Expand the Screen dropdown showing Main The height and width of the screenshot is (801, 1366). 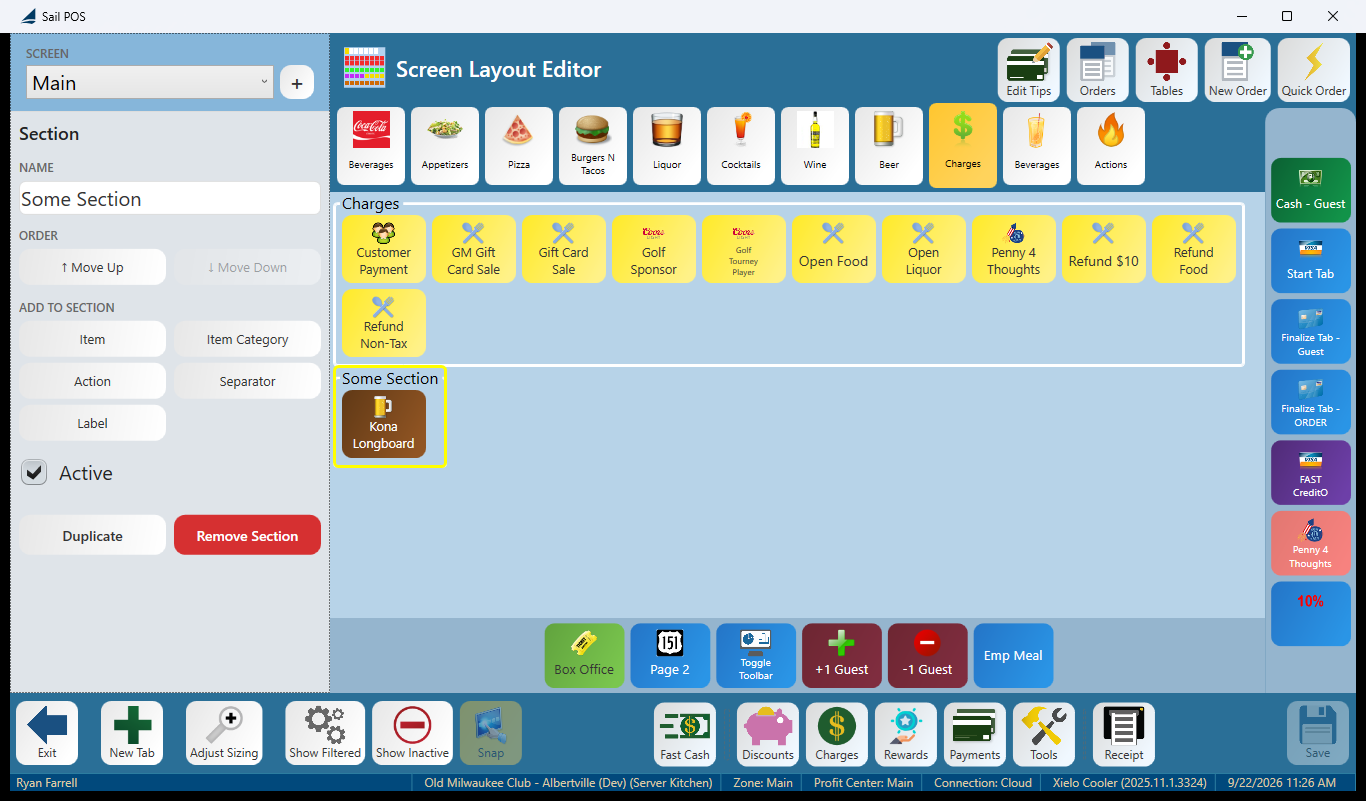tap(150, 83)
